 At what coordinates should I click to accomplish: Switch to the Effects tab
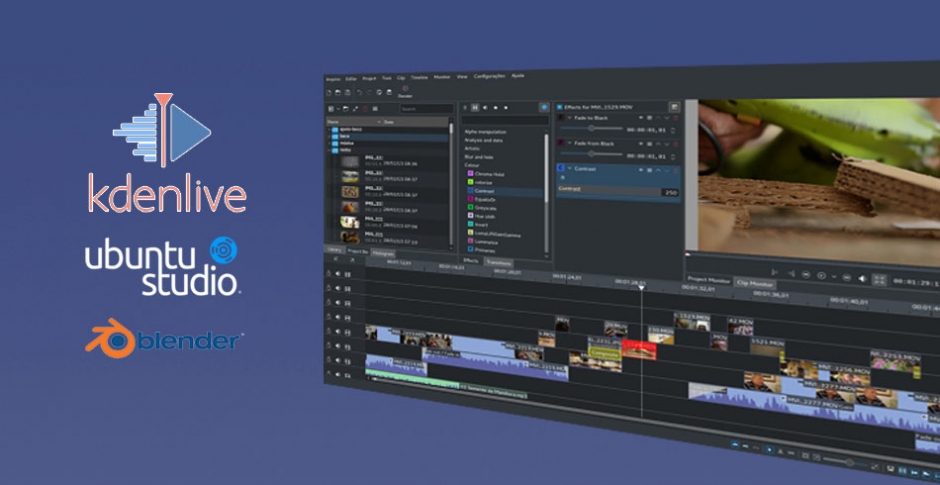(471, 261)
